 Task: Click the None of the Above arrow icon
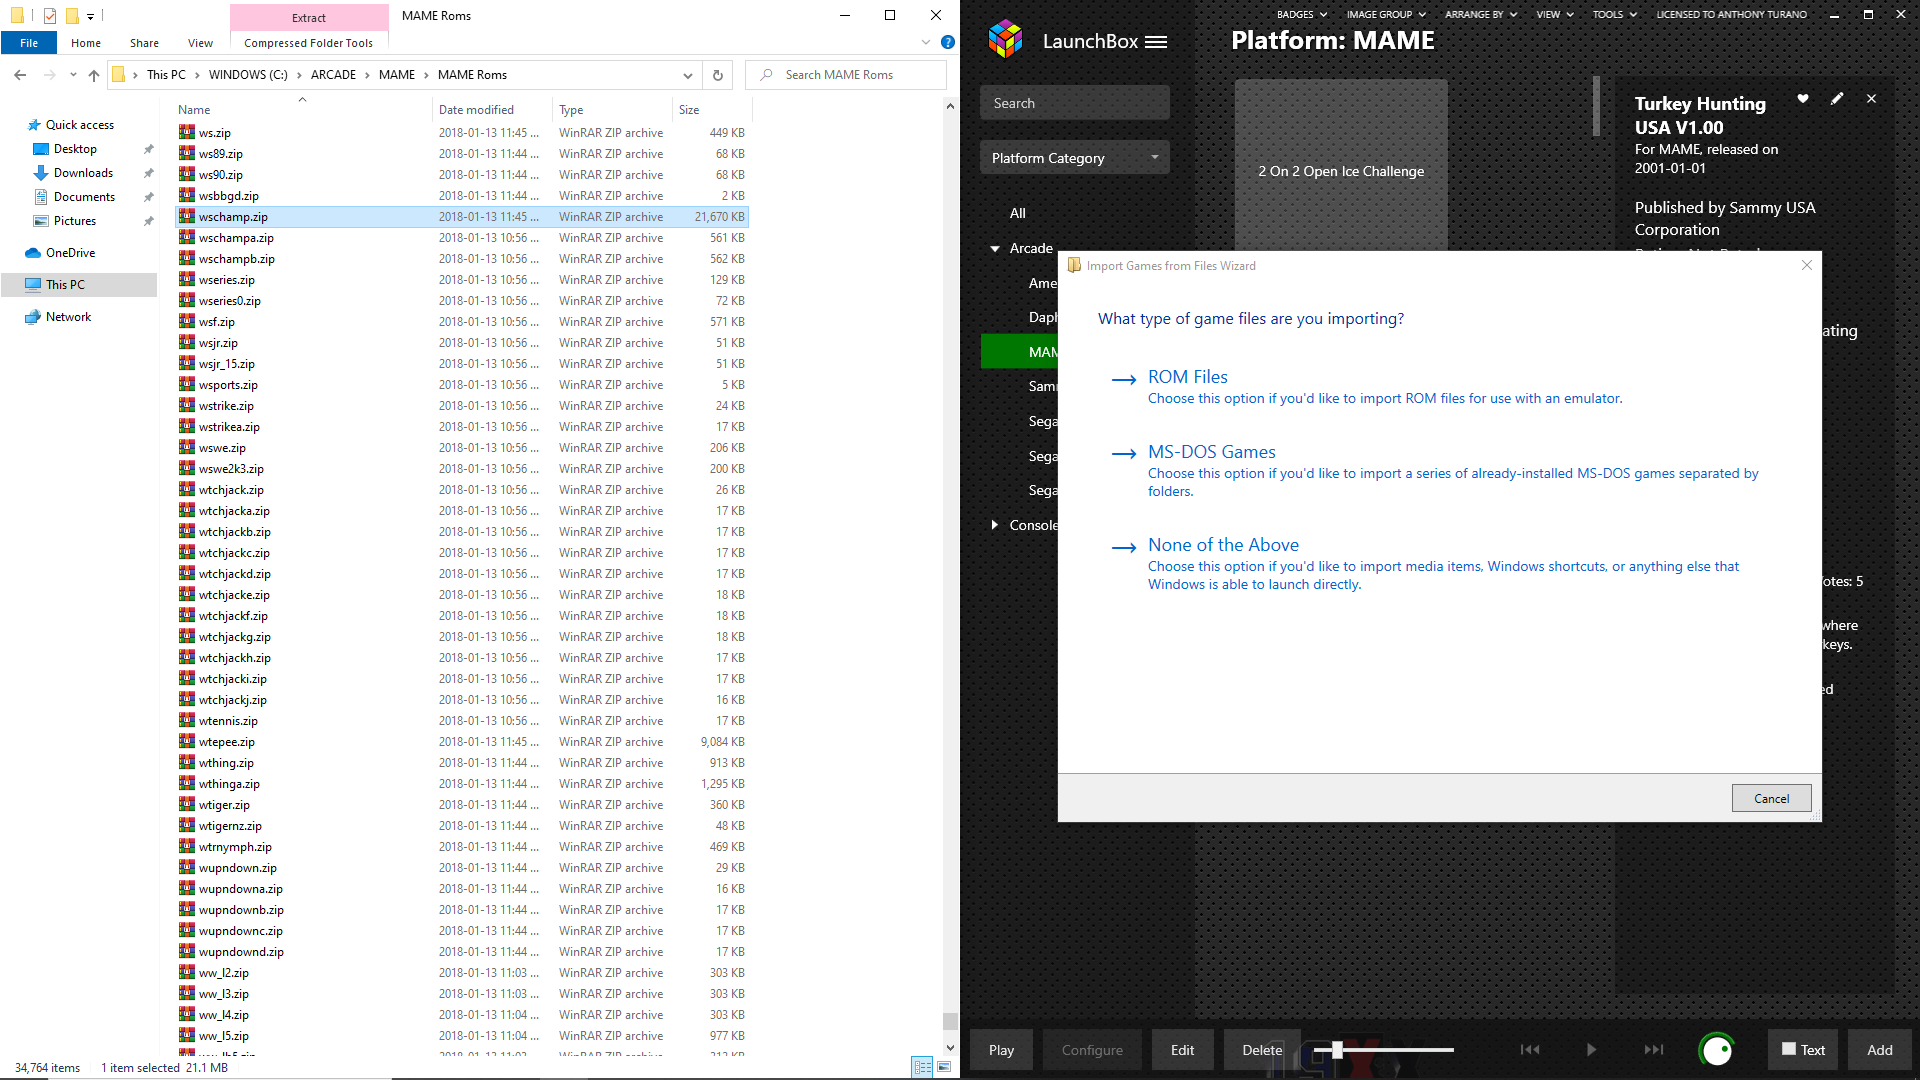pos(1124,548)
